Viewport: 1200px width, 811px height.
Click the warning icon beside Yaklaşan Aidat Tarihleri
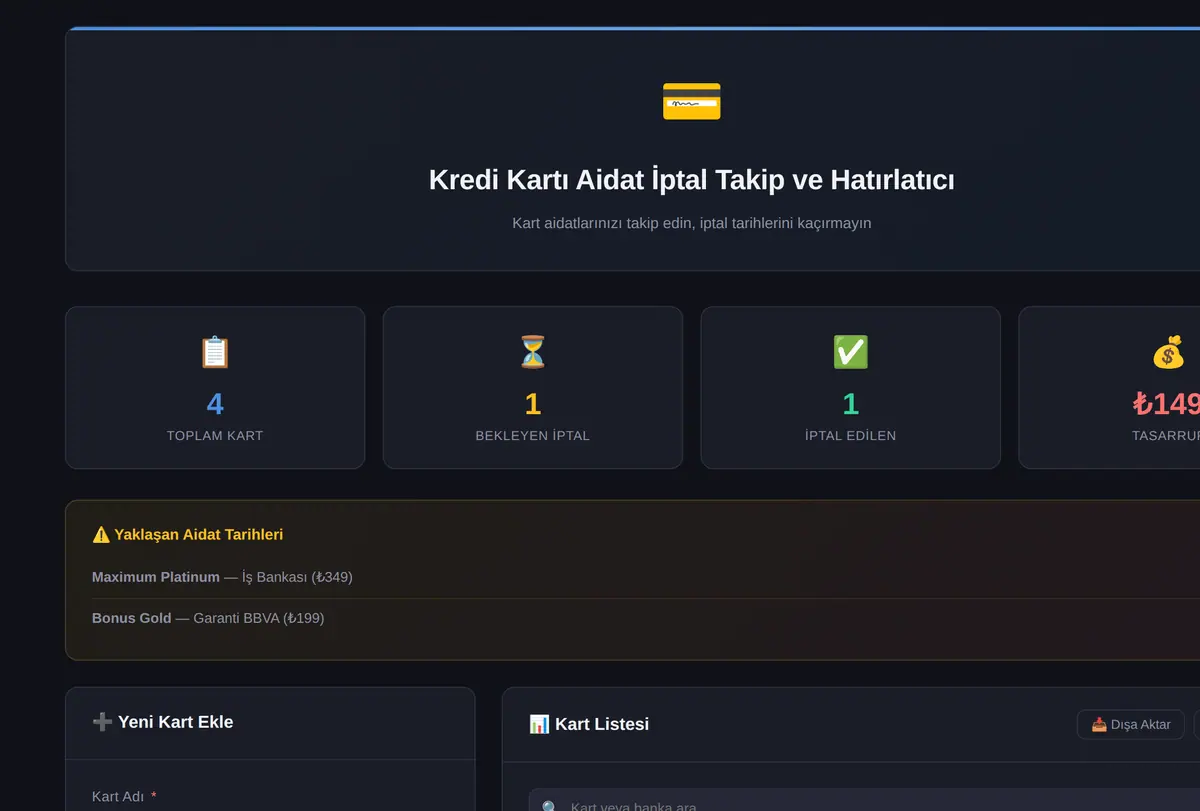(101, 535)
